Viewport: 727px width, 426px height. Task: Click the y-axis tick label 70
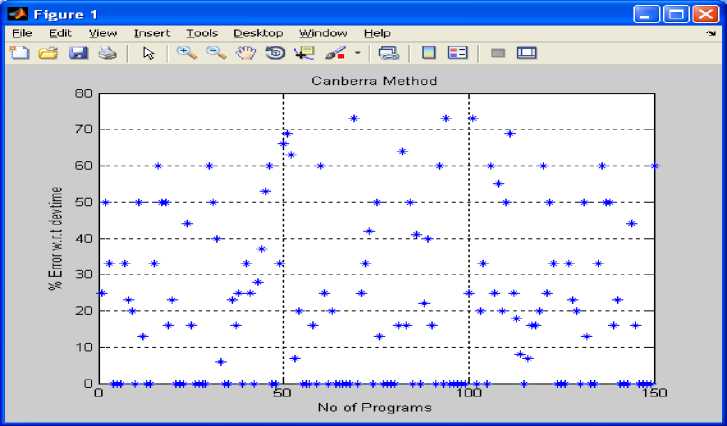pos(83,129)
